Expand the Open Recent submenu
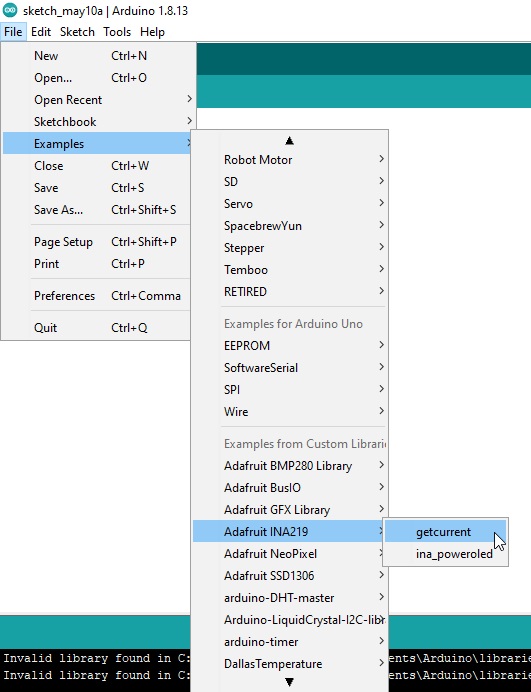The height and width of the screenshot is (692, 531). [x=98, y=100]
